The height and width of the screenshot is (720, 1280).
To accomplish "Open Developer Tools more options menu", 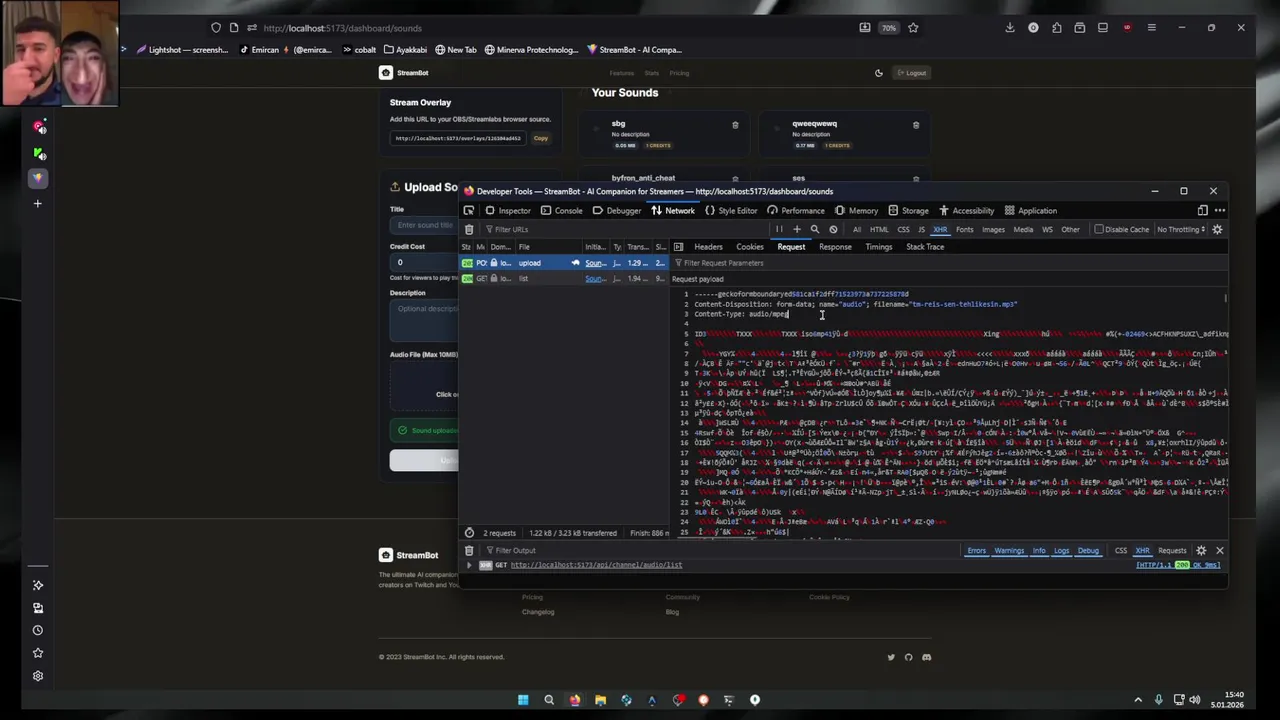I will point(1220,211).
